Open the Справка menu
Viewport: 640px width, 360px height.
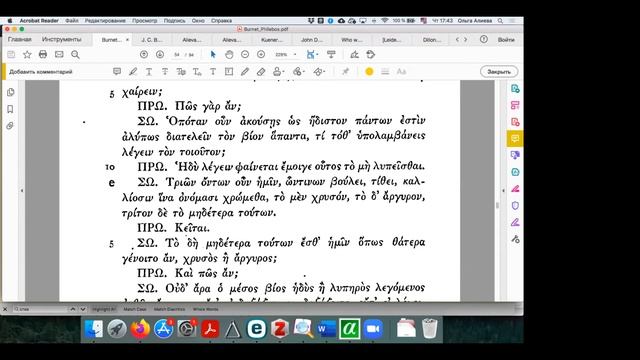click(222, 20)
